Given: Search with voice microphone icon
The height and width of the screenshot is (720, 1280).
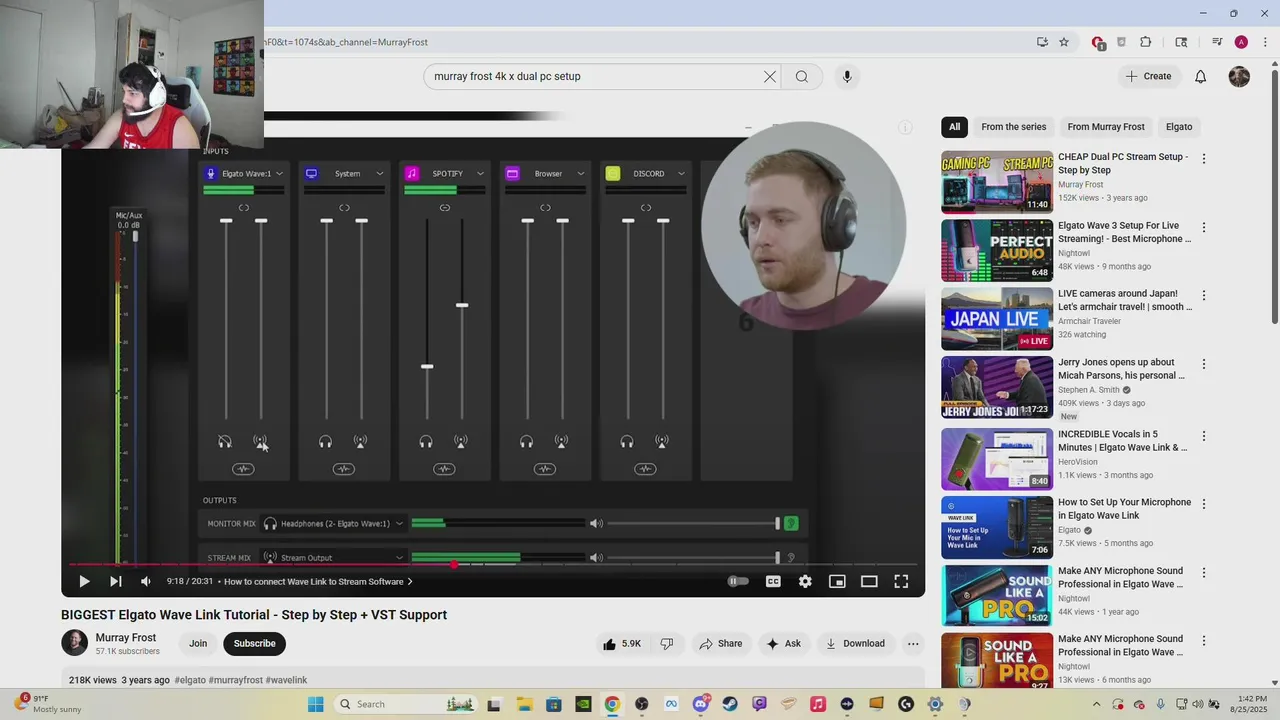Looking at the screenshot, I should click(847, 76).
